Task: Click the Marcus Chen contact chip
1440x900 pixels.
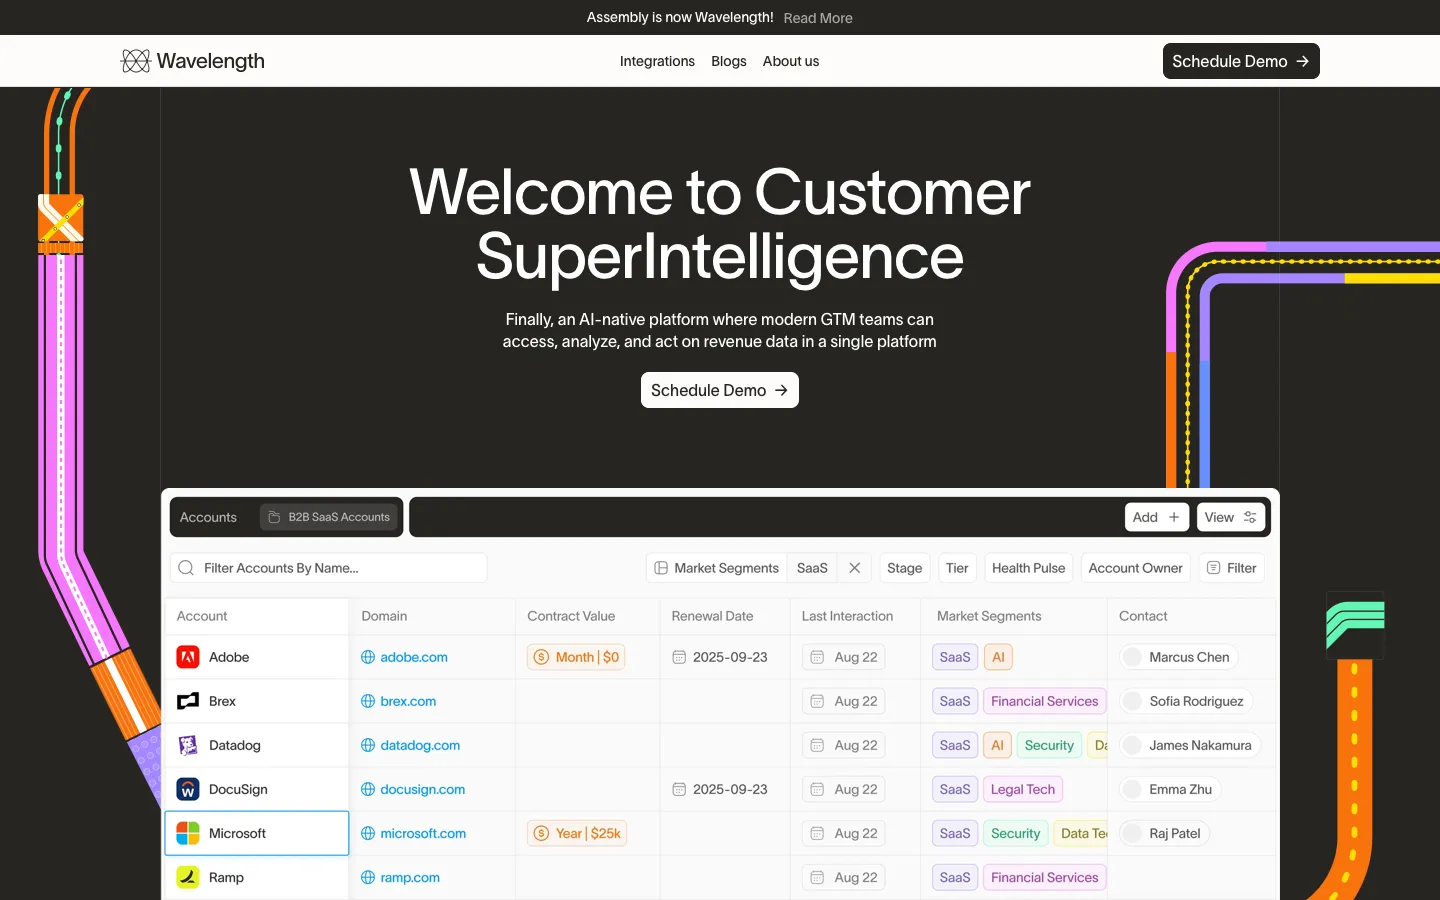Action: point(1178,657)
